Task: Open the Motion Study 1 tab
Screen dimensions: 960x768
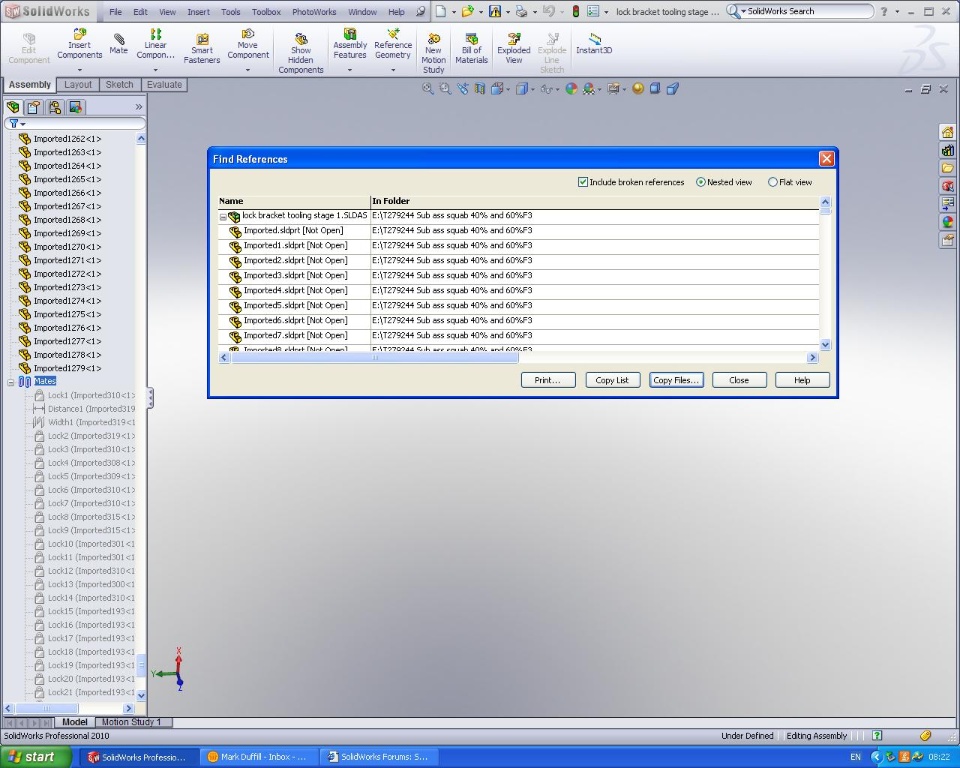Action: point(131,722)
